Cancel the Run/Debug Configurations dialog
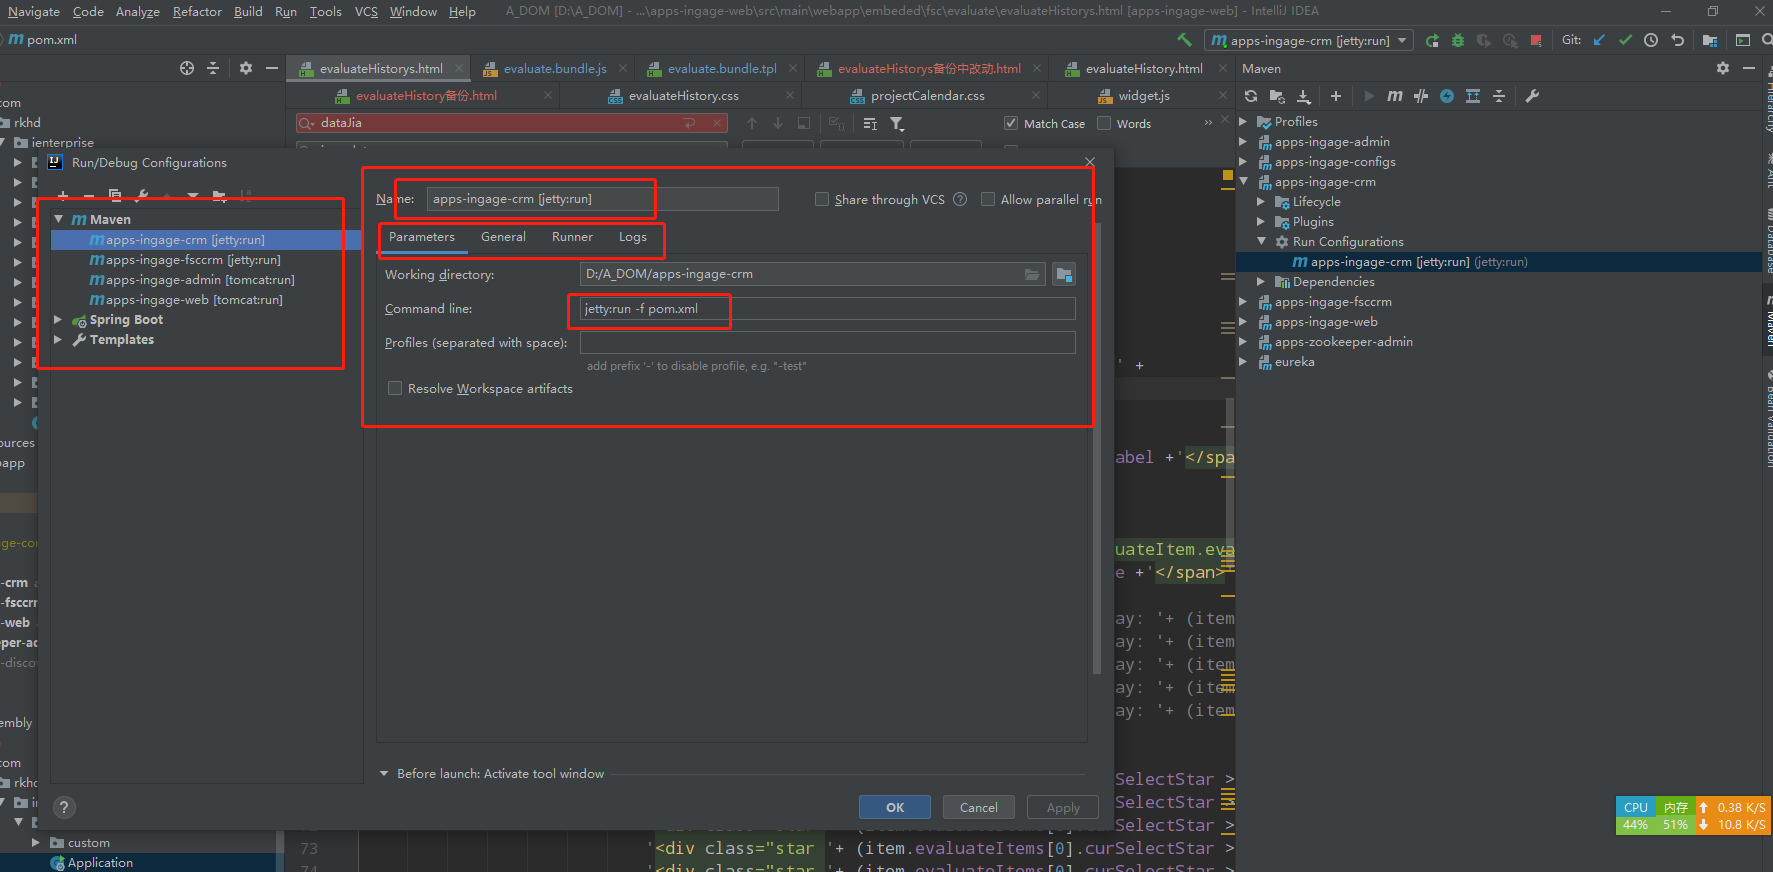The height and width of the screenshot is (872, 1773). (978, 808)
